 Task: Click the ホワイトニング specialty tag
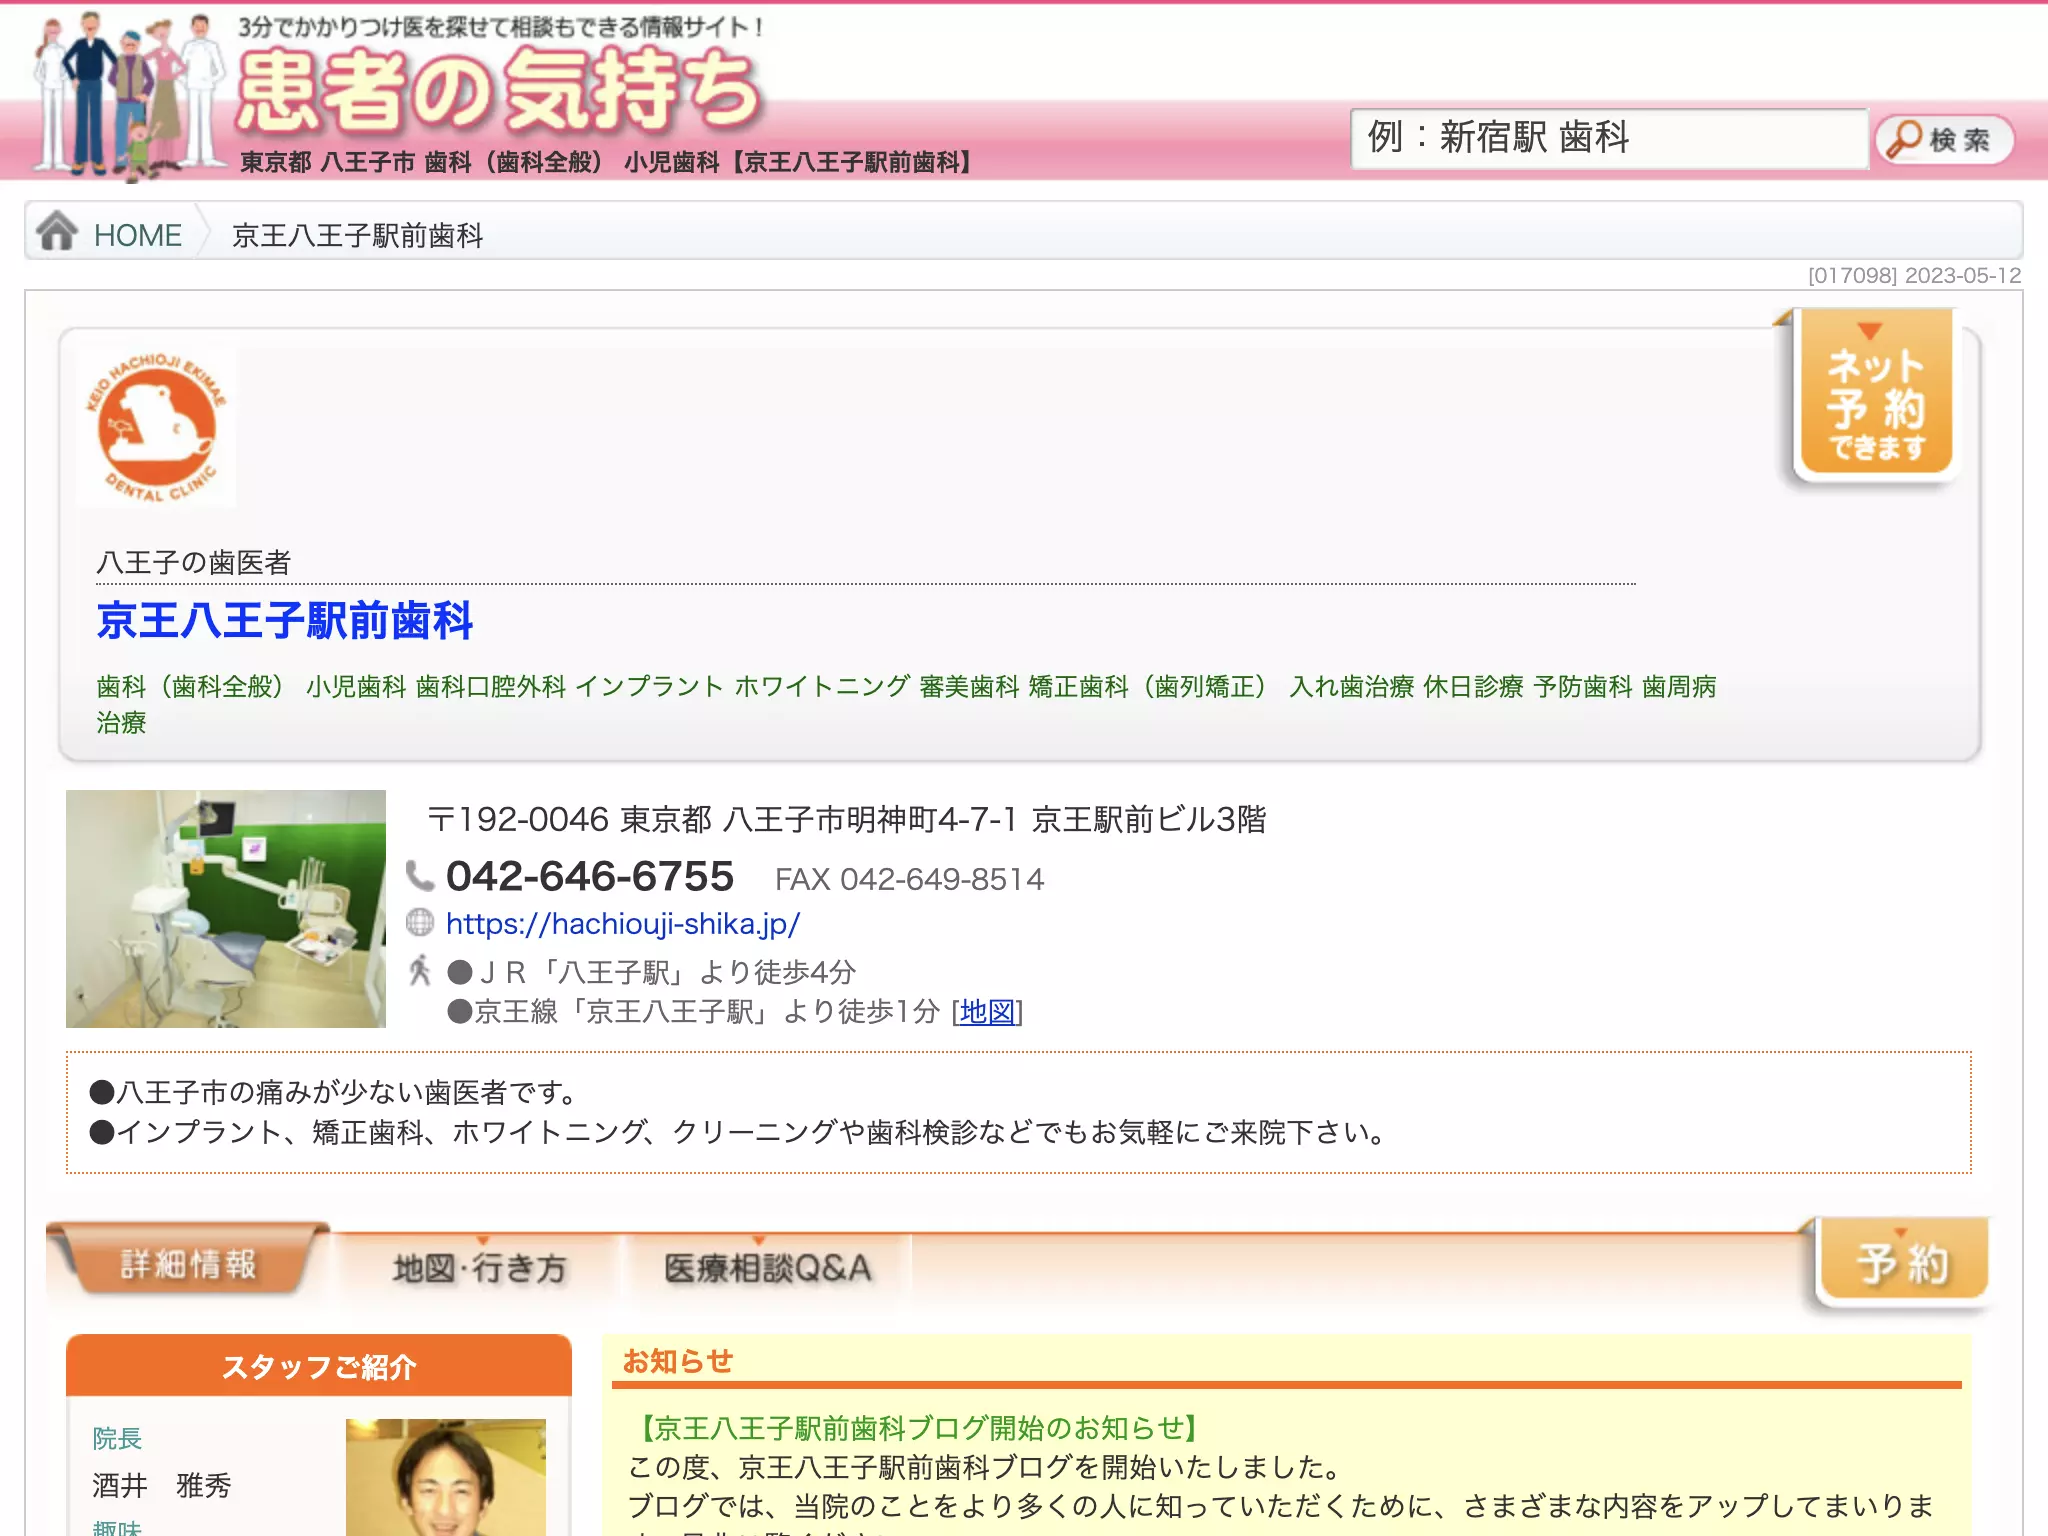pos(822,687)
